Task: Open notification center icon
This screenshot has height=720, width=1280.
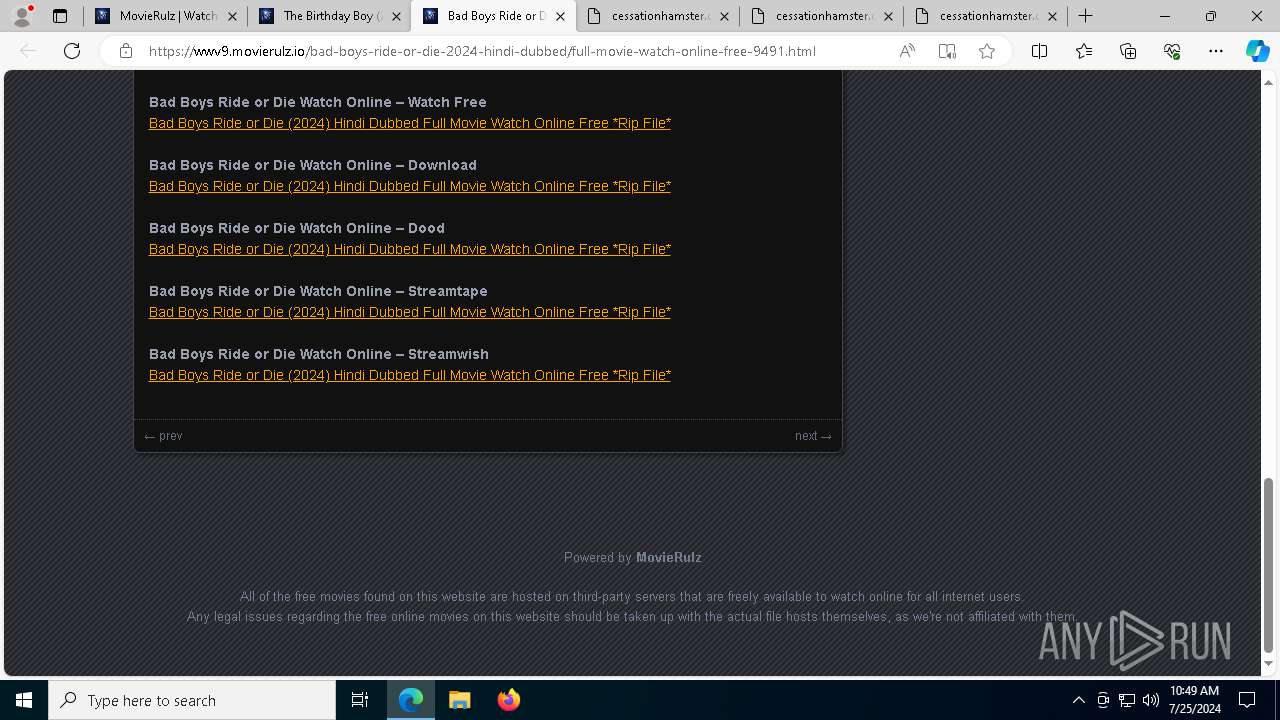Action: 1248,700
